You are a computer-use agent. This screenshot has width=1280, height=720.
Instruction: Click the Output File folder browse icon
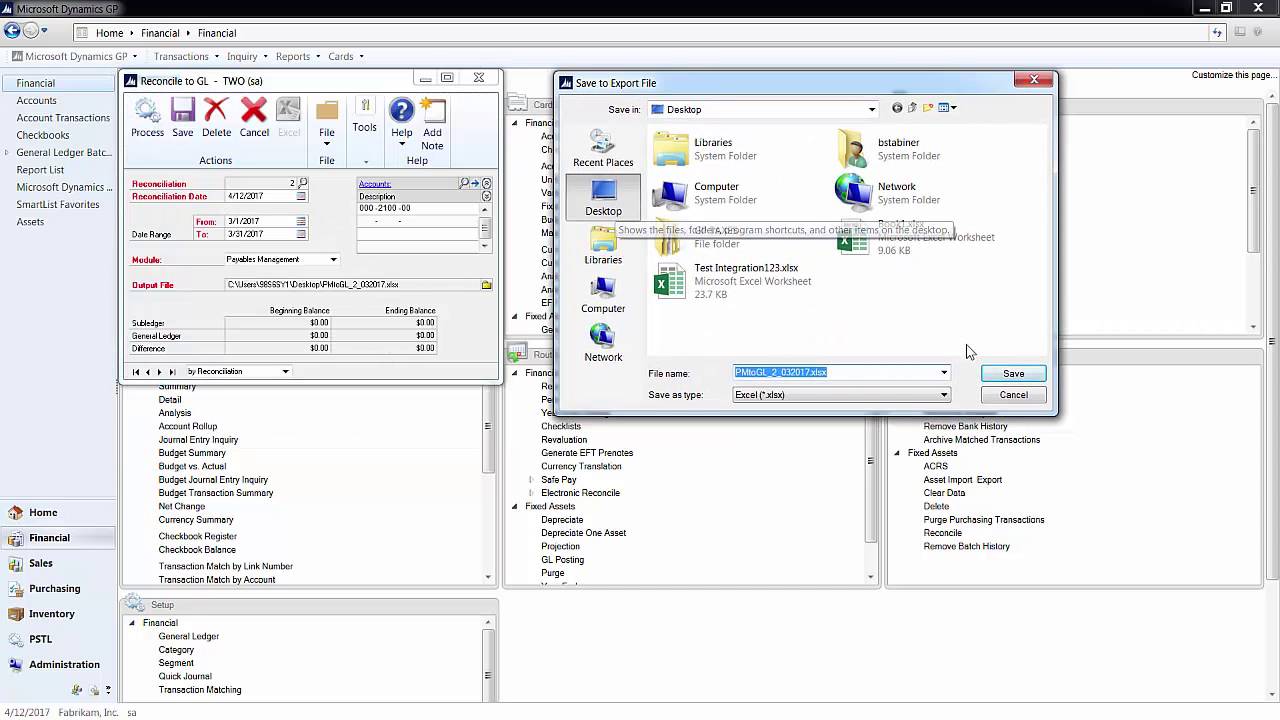(487, 285)
